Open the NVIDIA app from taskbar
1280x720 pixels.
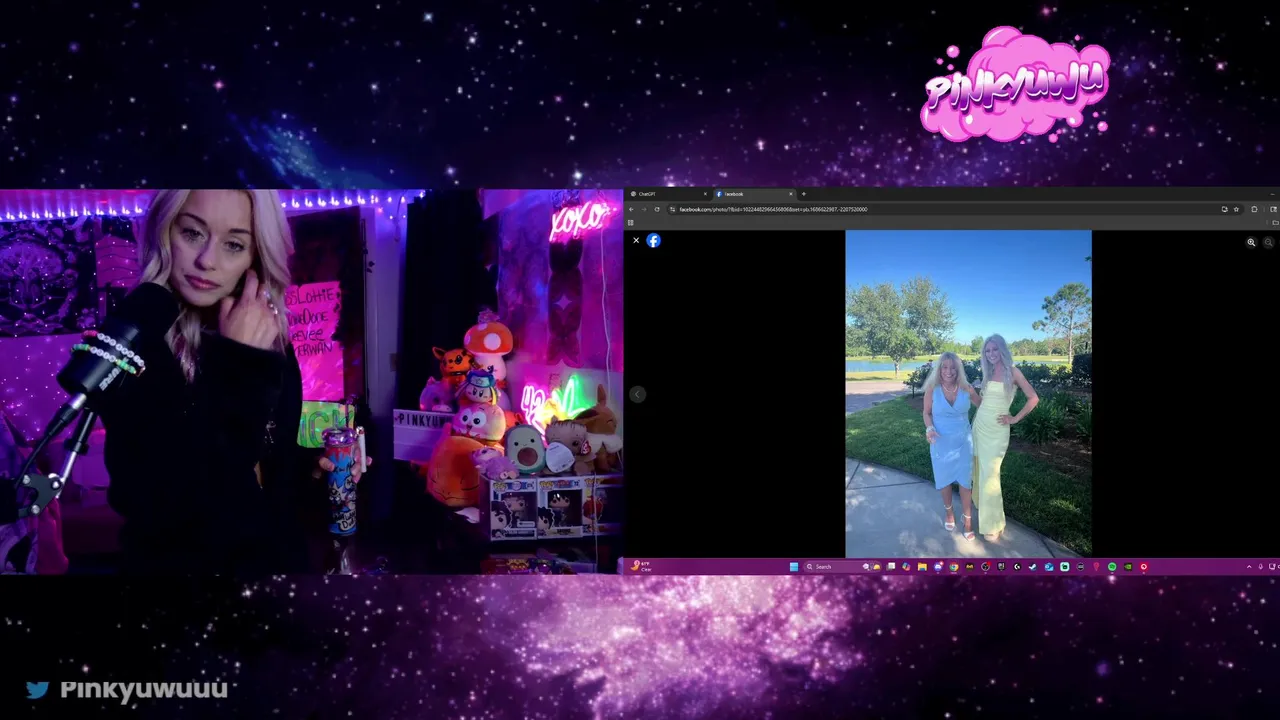[x=1128, y=567]
